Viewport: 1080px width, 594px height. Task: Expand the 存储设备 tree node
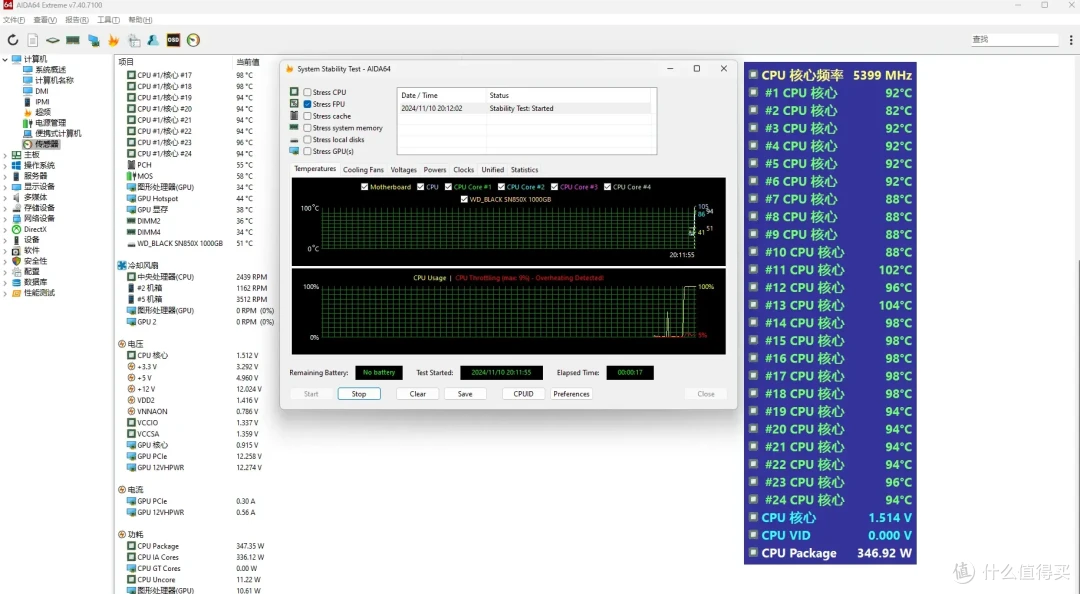[6, 208]
